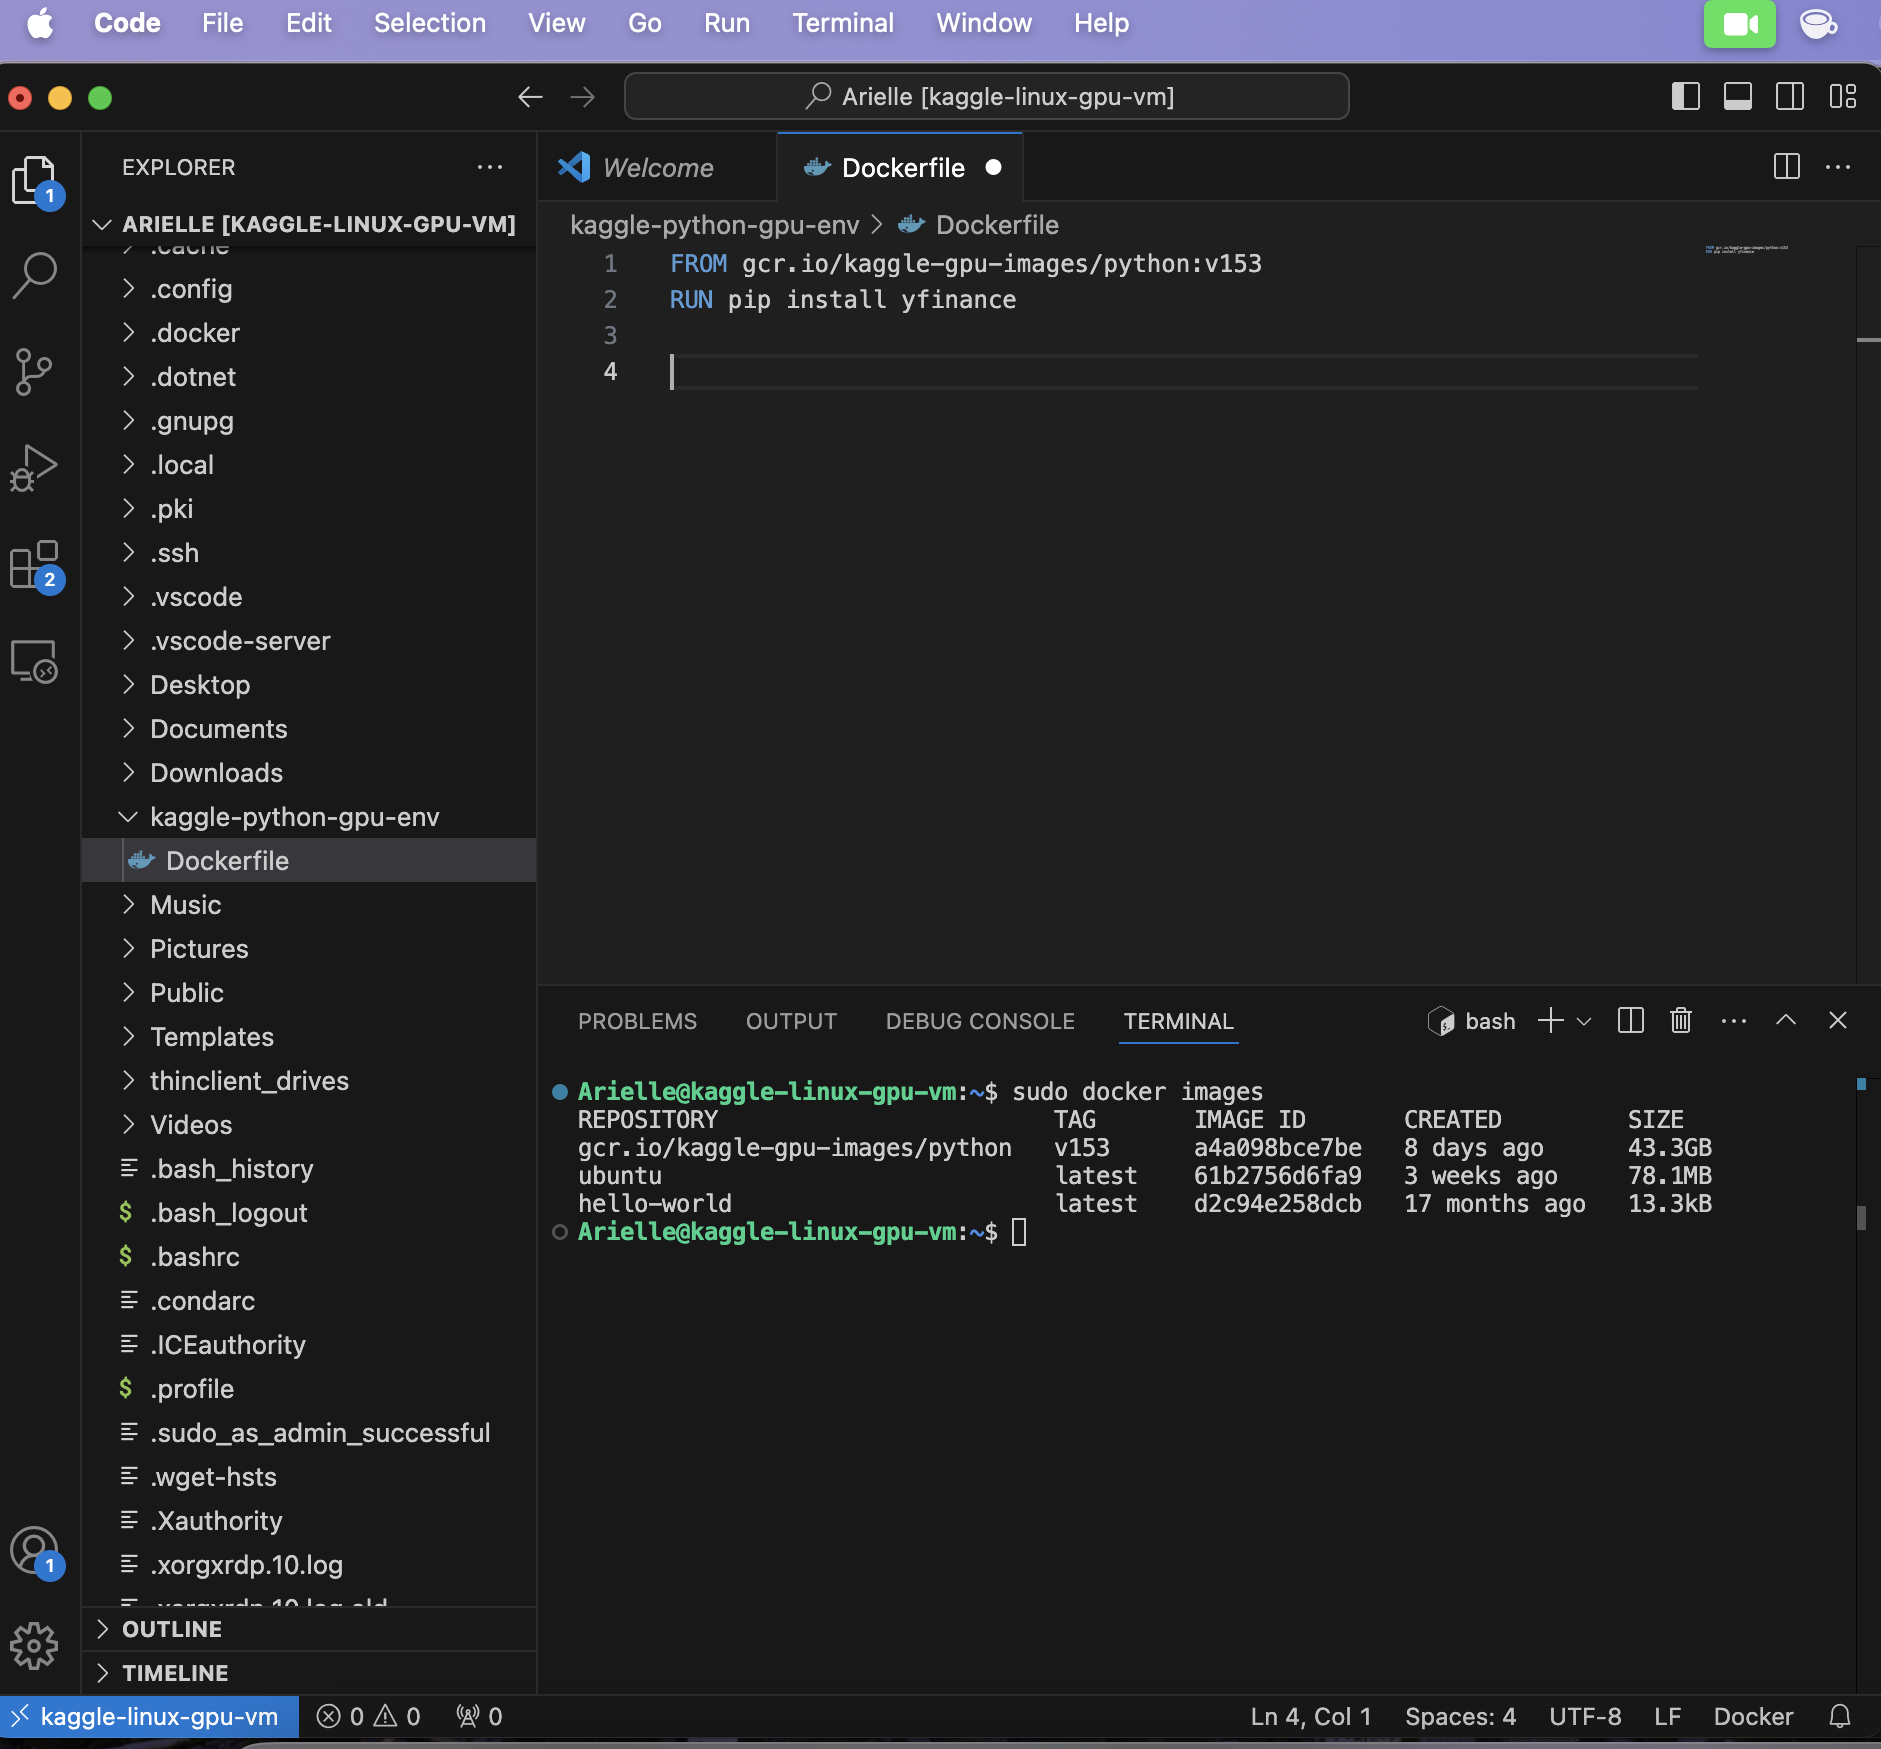Open terminal panel more actions ellipsis

1734,1021
